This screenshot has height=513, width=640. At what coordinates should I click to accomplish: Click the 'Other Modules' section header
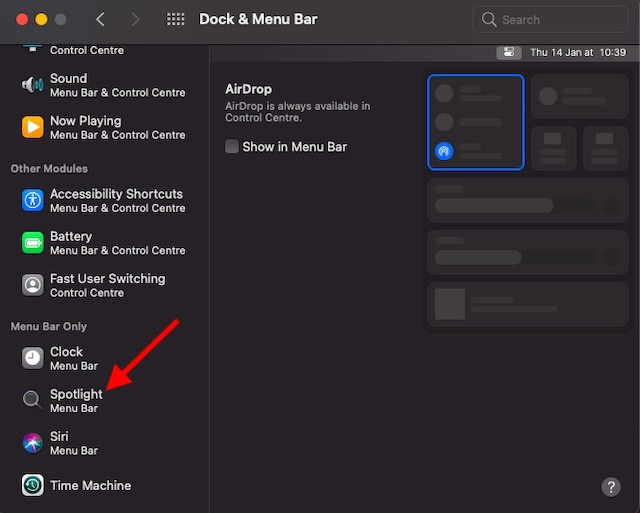point(49,168)
